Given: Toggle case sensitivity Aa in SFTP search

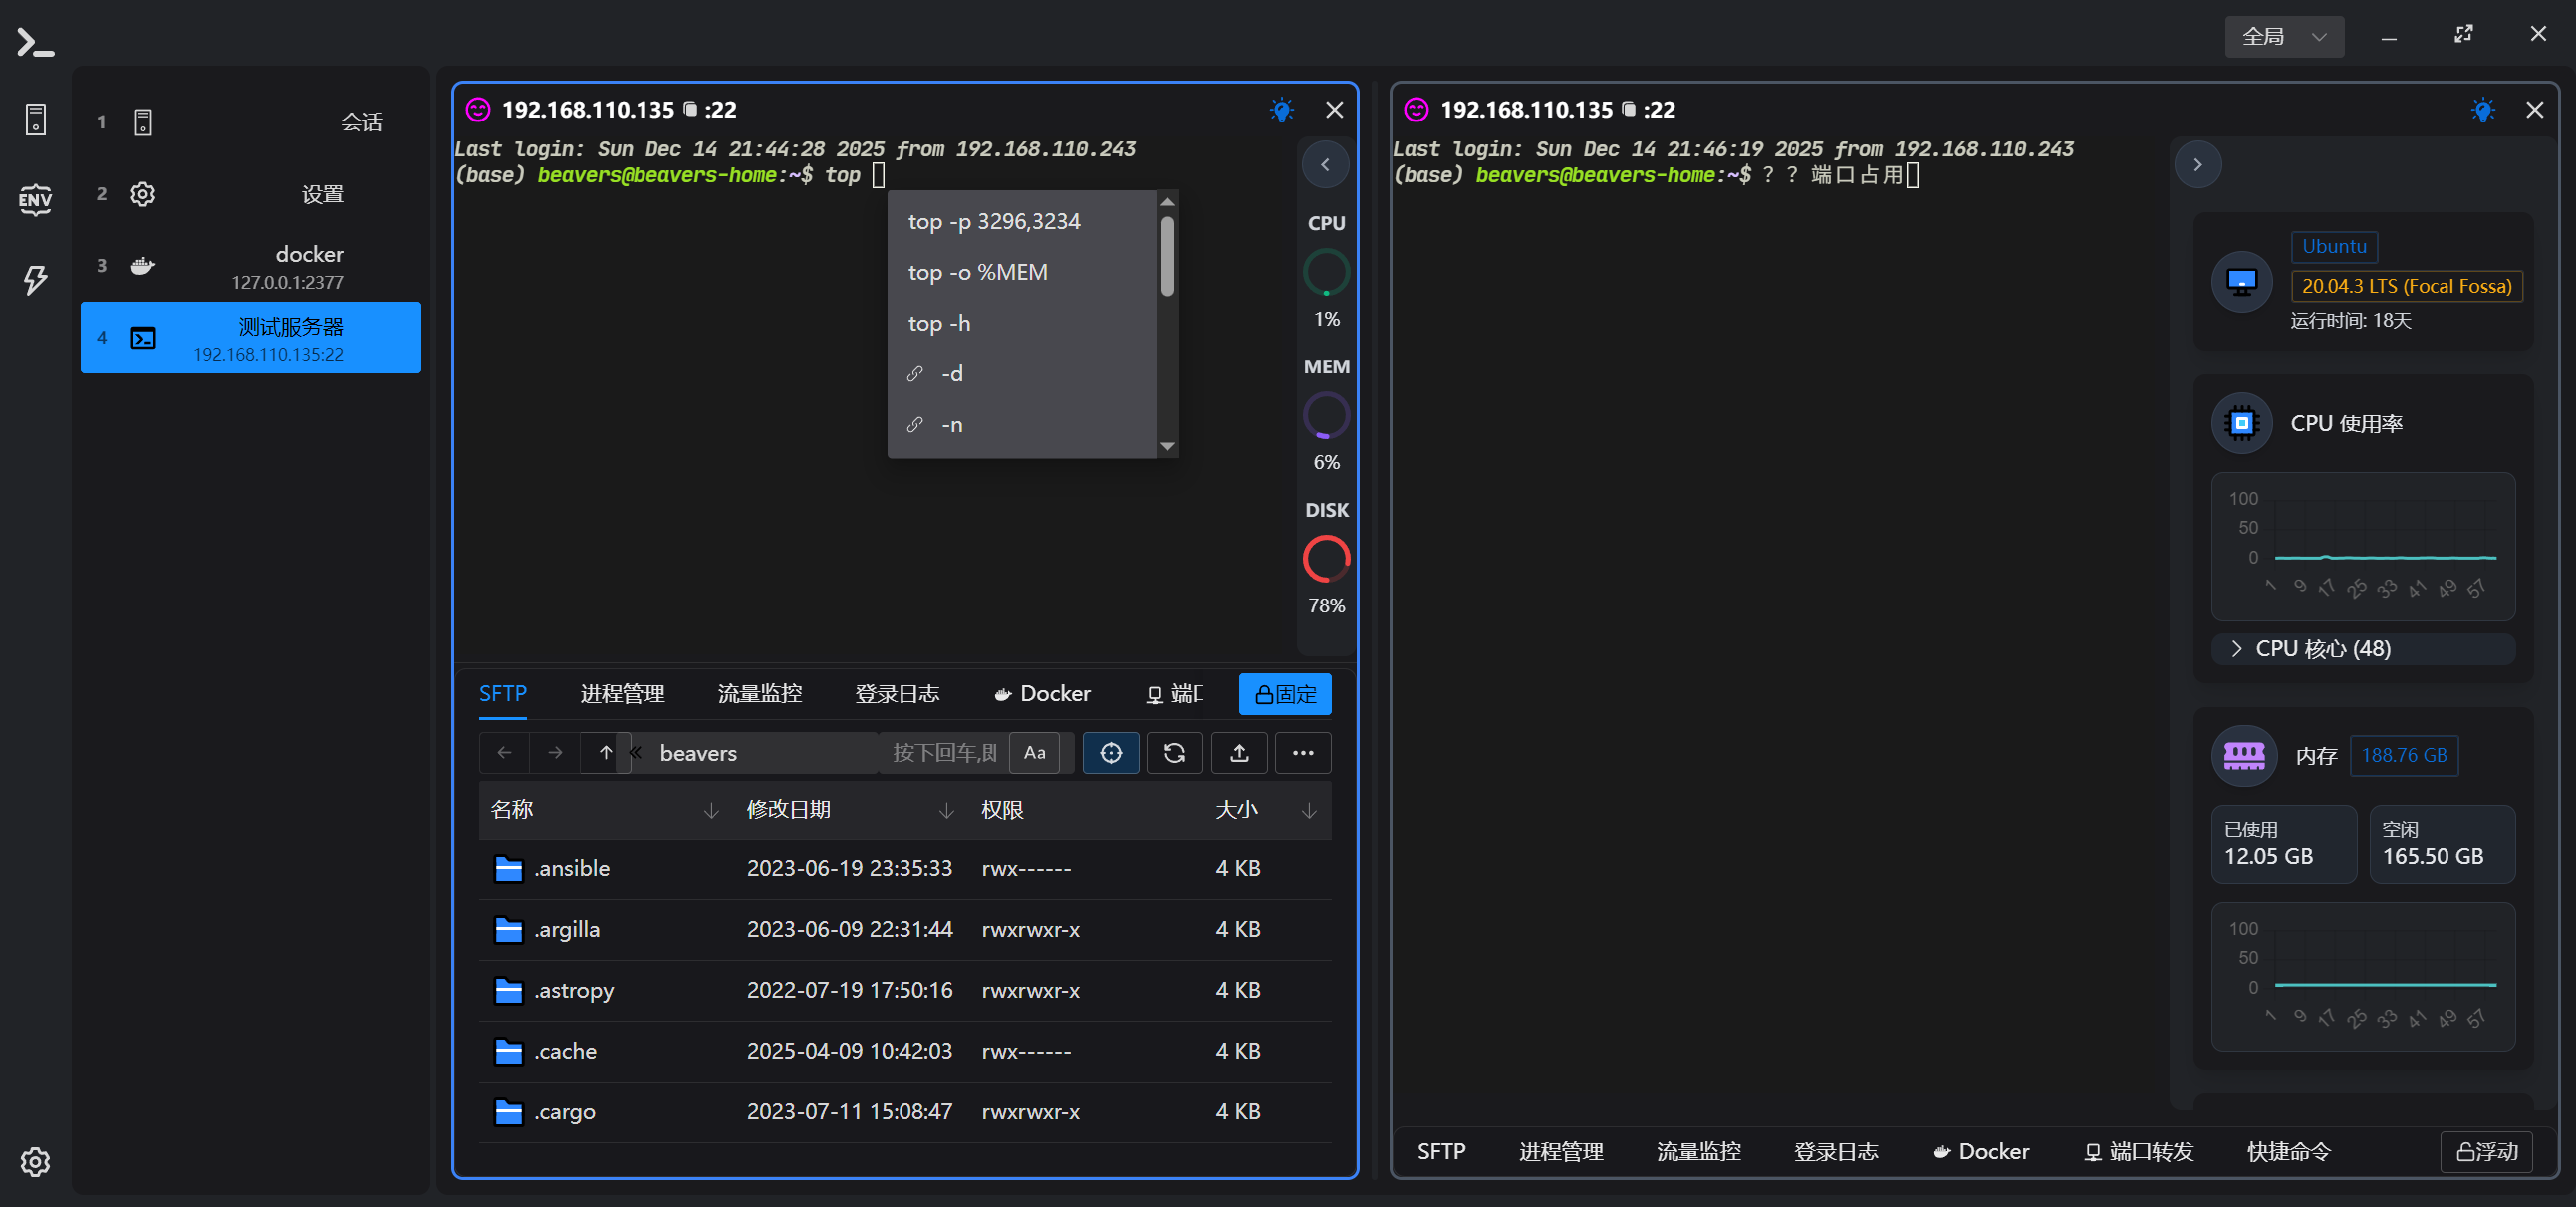Looking at the screenshot, I should pyautogui.click(x=1035, y=753).
